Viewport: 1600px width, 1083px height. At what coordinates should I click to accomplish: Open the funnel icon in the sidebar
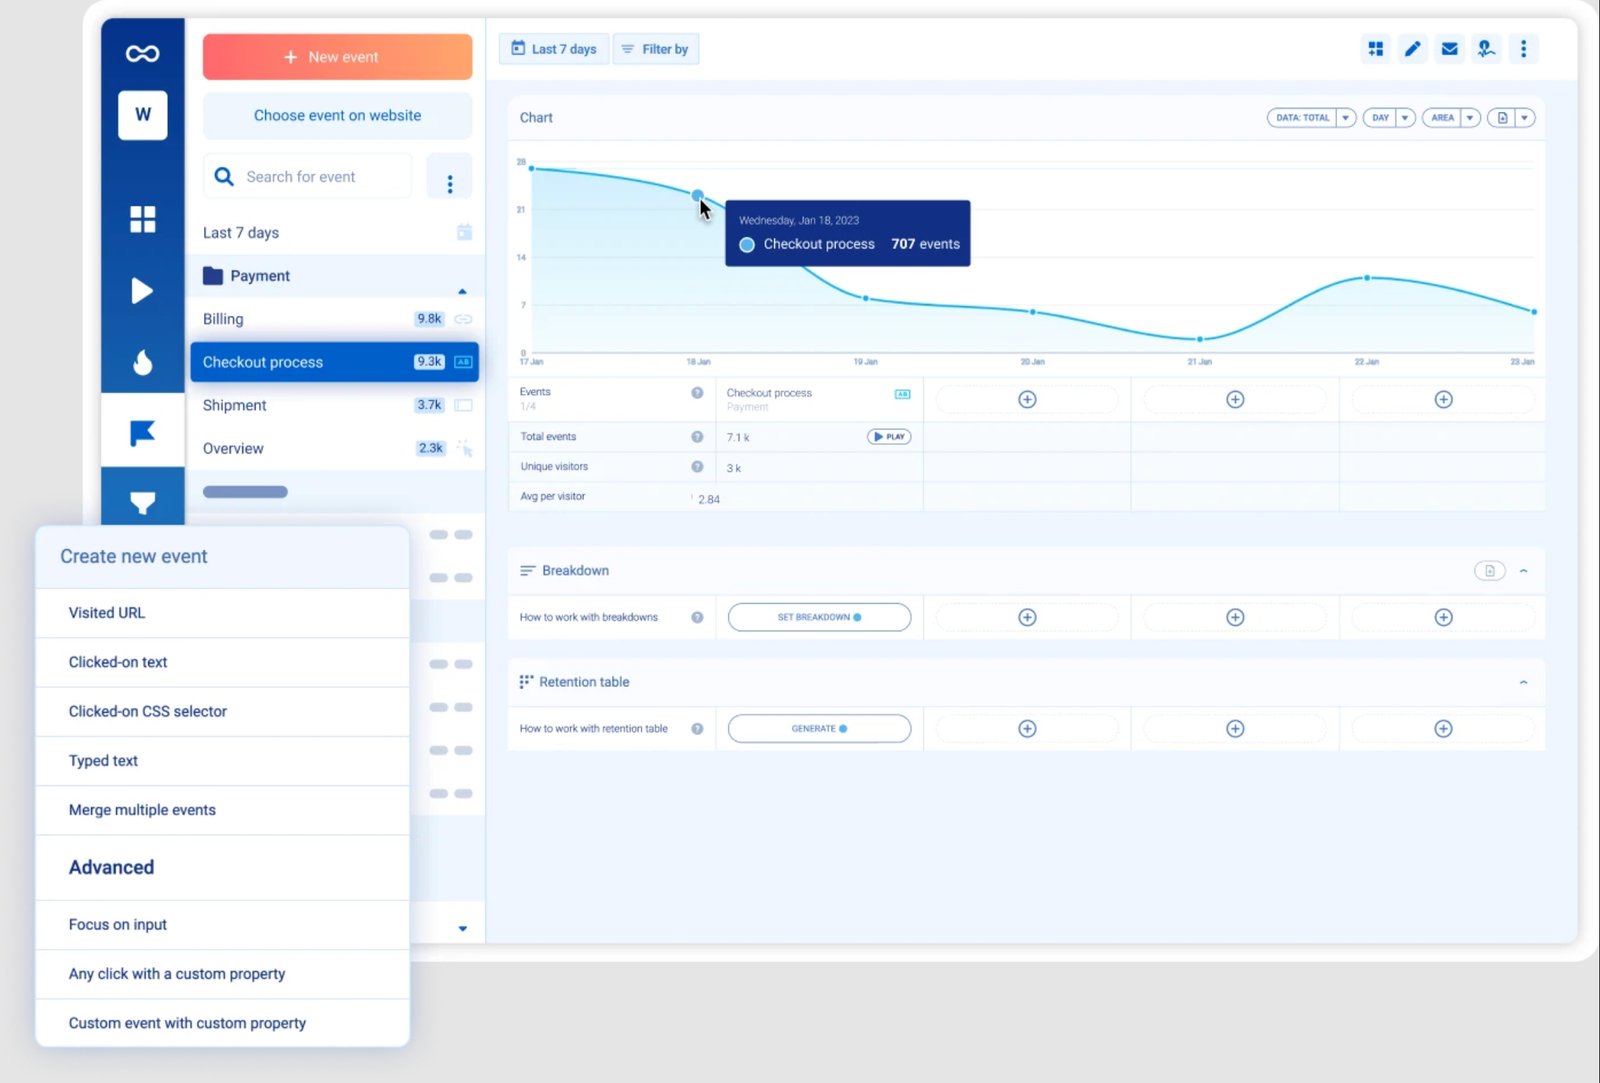pyautogui.click(x=143, y=503)
